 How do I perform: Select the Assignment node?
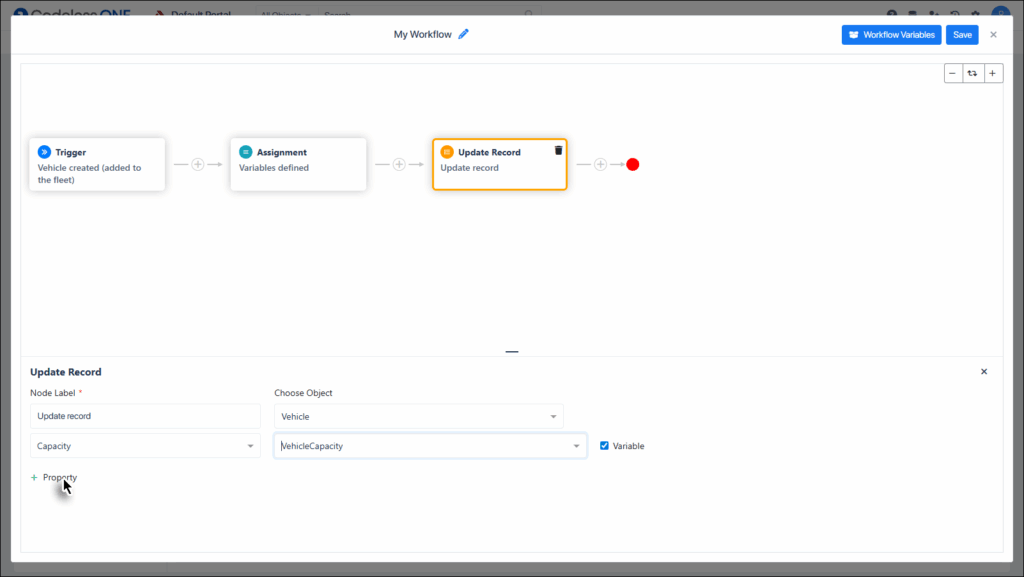pyautogui.click(x=298, y=164)
